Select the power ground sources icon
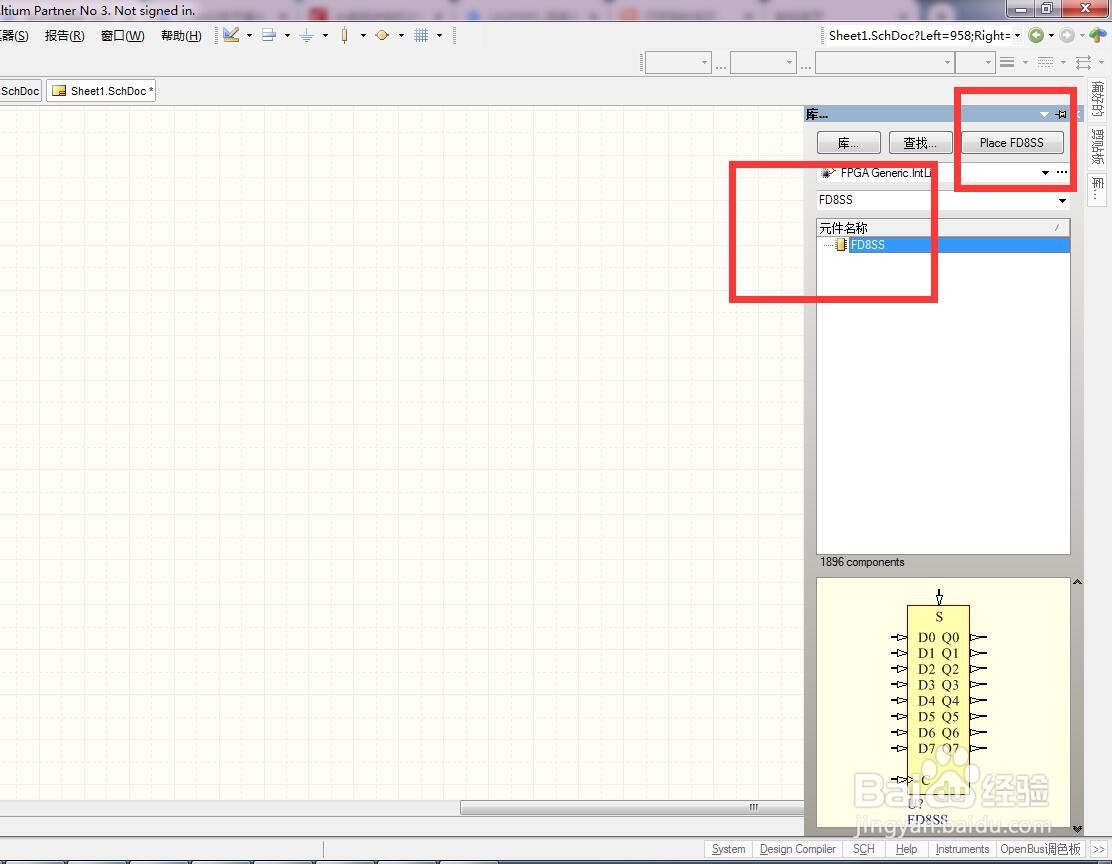Screen dimensions: 1112x864 click(x=306, y=35)
